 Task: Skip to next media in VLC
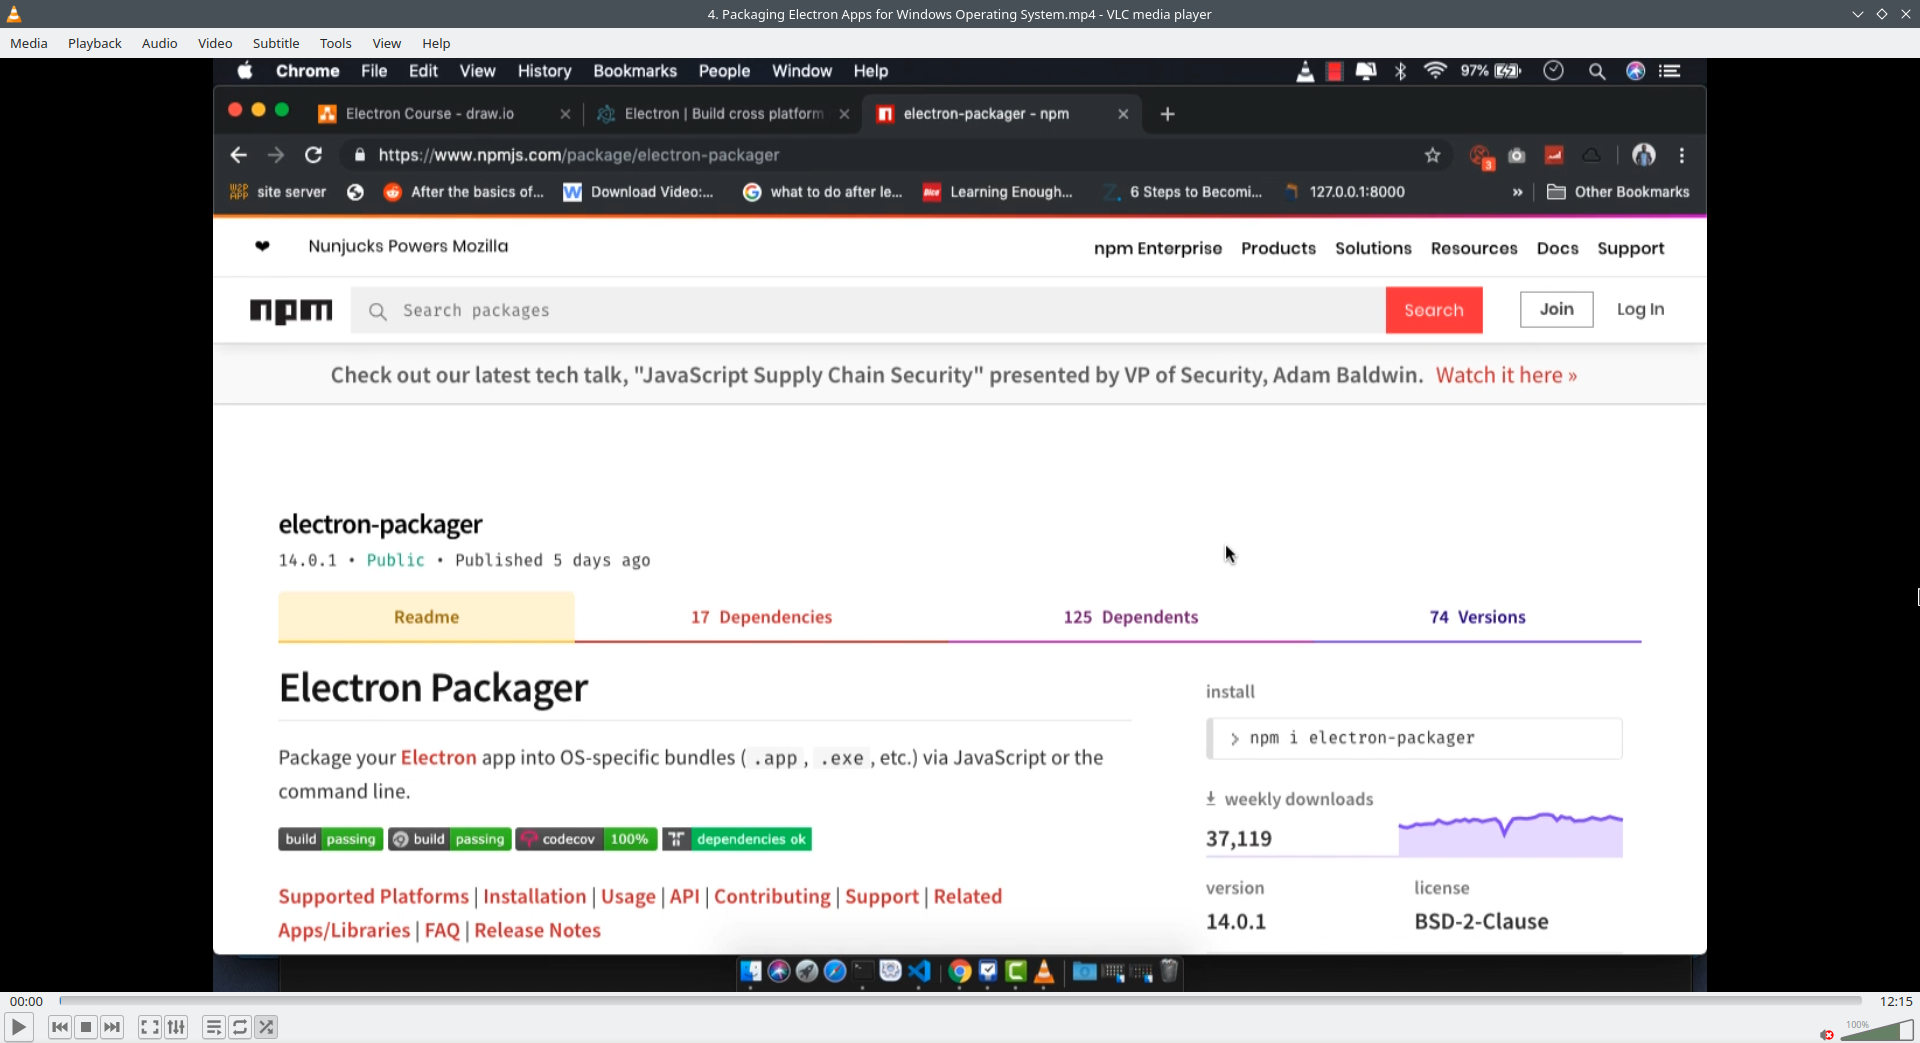tap(112, 1027)
